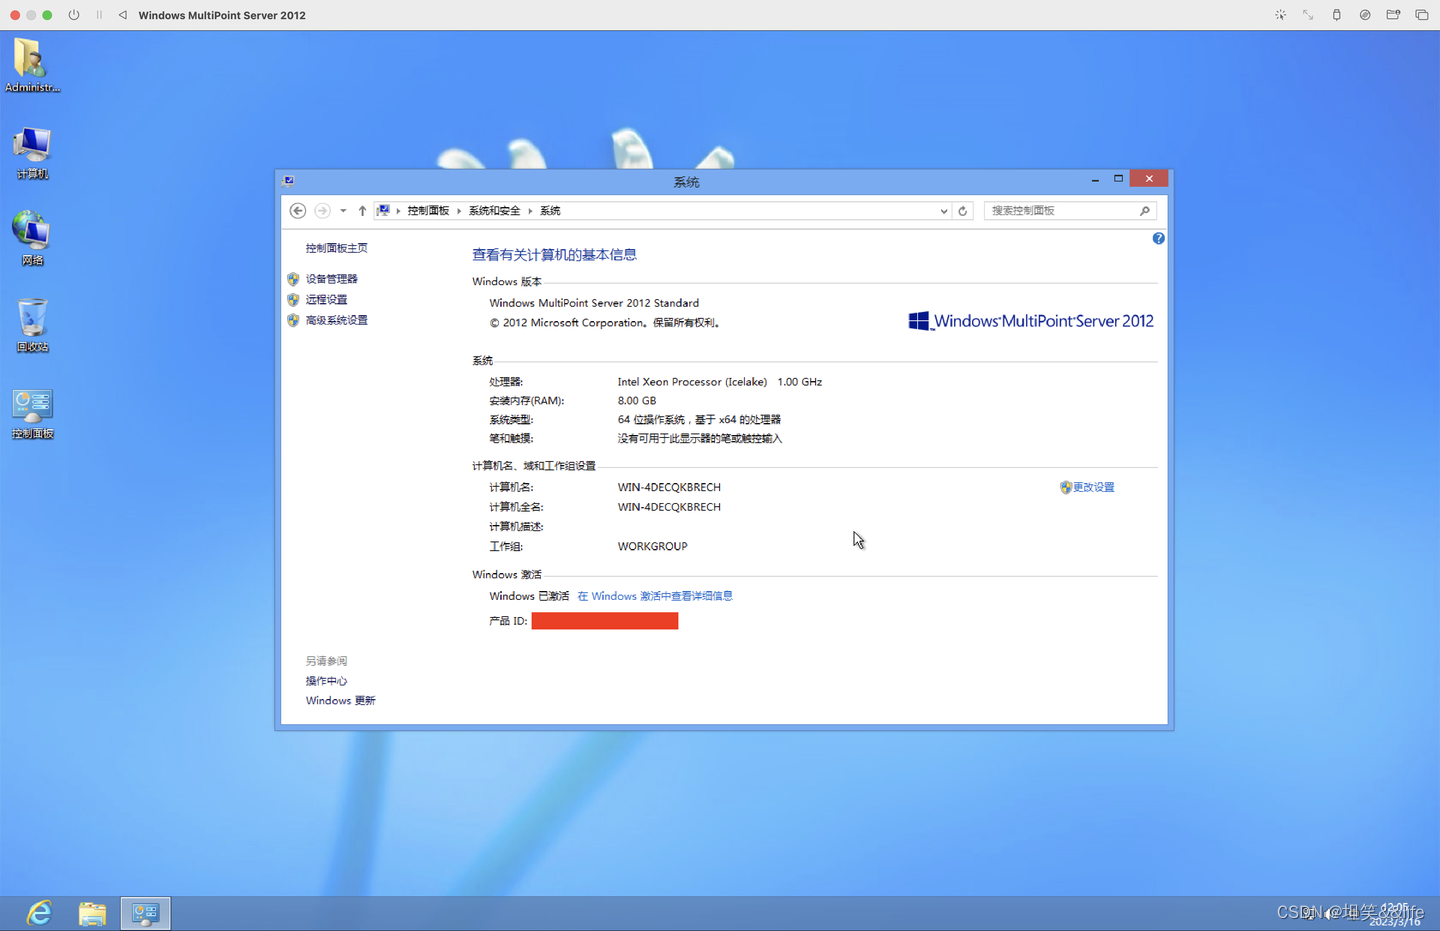Open the recent locations dropdown arrow
This screenshot has width=1440, height=931.
[x=343, y=211]
